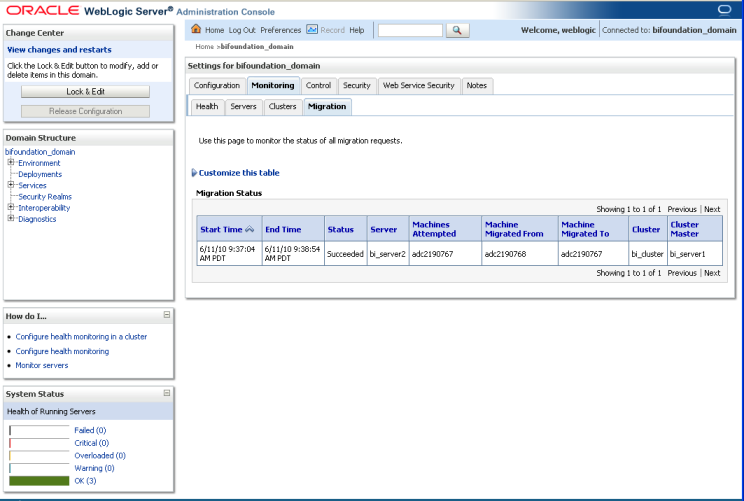Open Diagnostics in Domain Structure tree
This screenshot has width=744, height=501.
[x=37, y=219]
